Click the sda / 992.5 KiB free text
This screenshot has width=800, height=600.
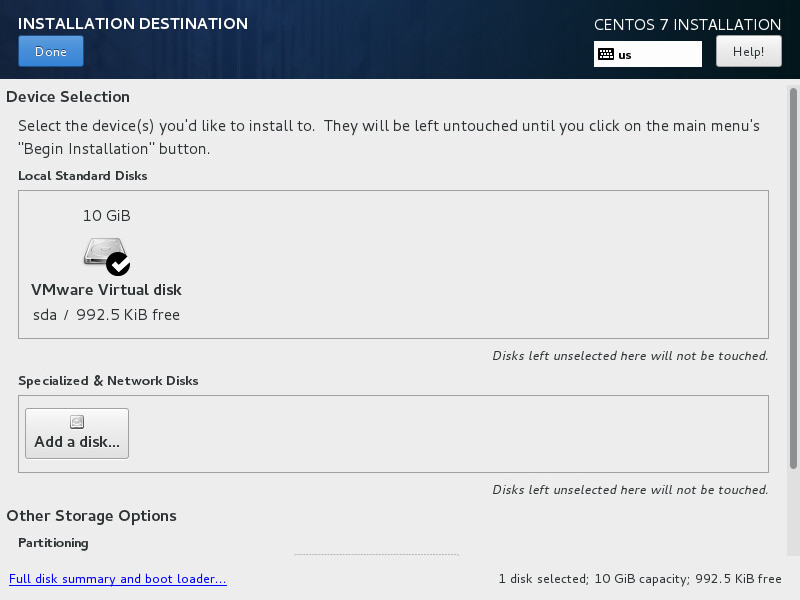click(106, 315)
